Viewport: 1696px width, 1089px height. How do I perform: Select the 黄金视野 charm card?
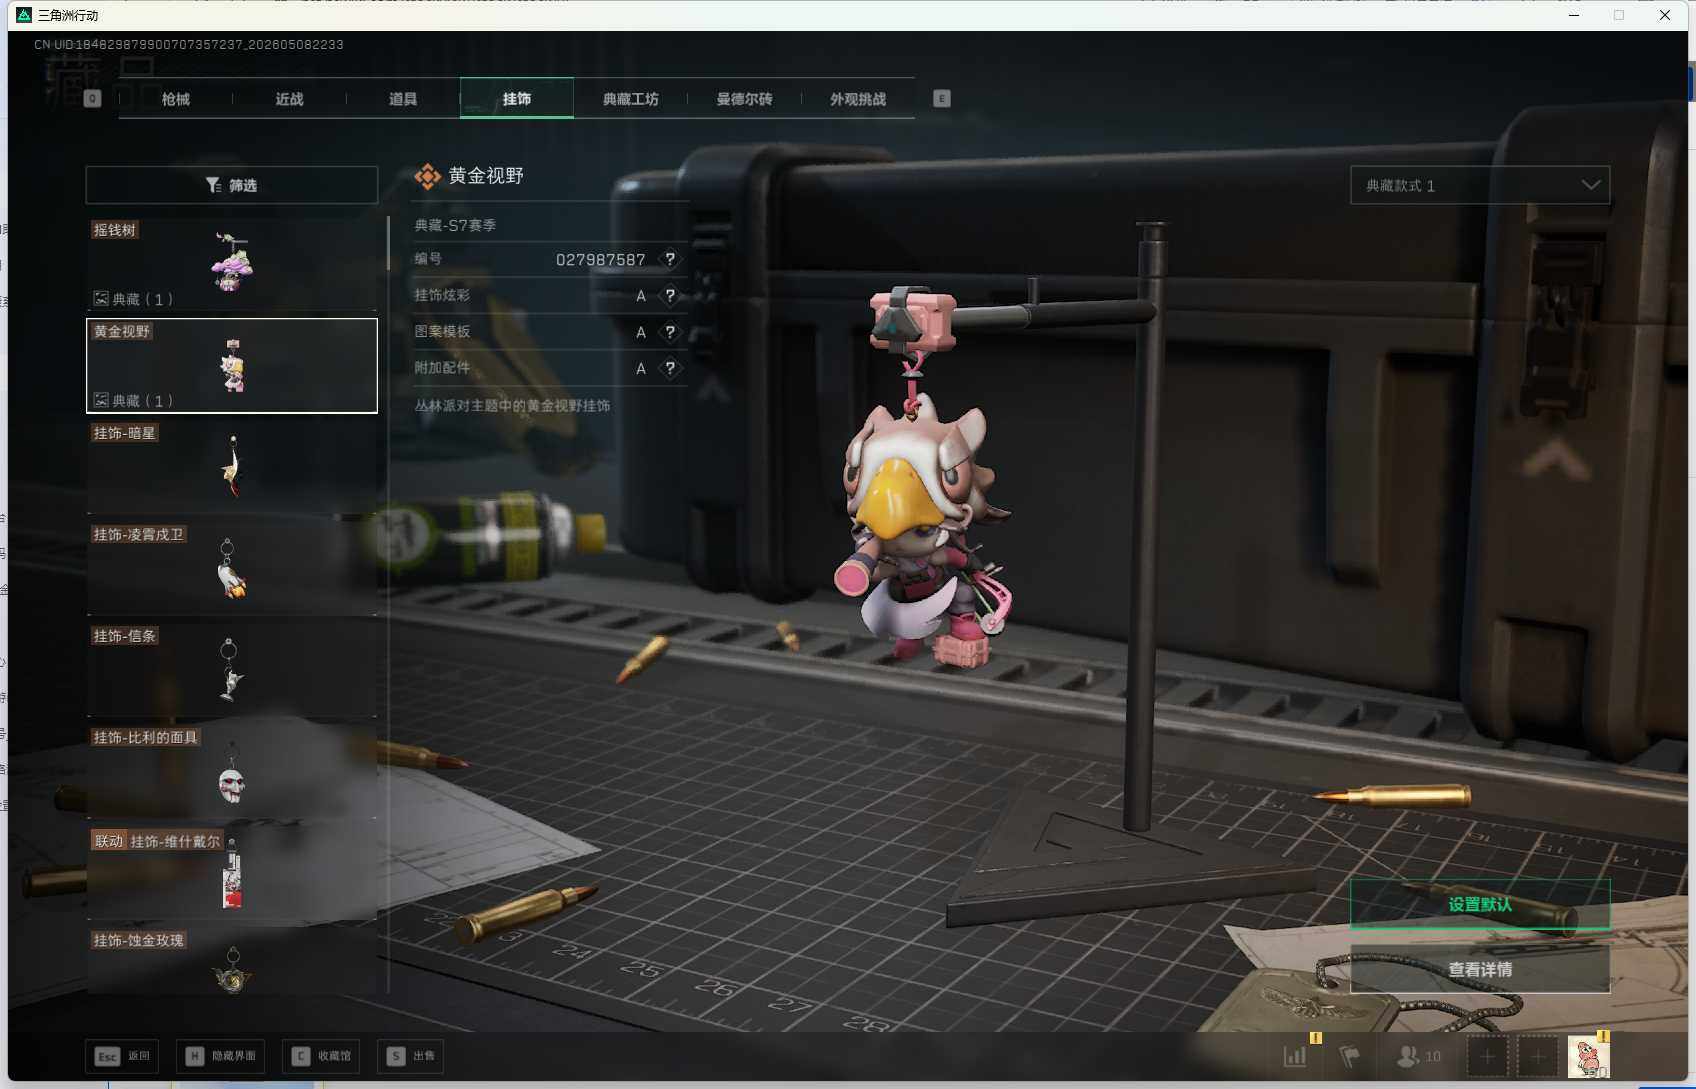point(232,365)
